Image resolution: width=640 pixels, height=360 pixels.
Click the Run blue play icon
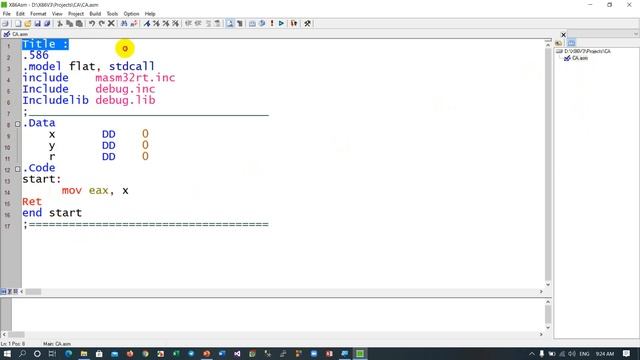[281, 24]
